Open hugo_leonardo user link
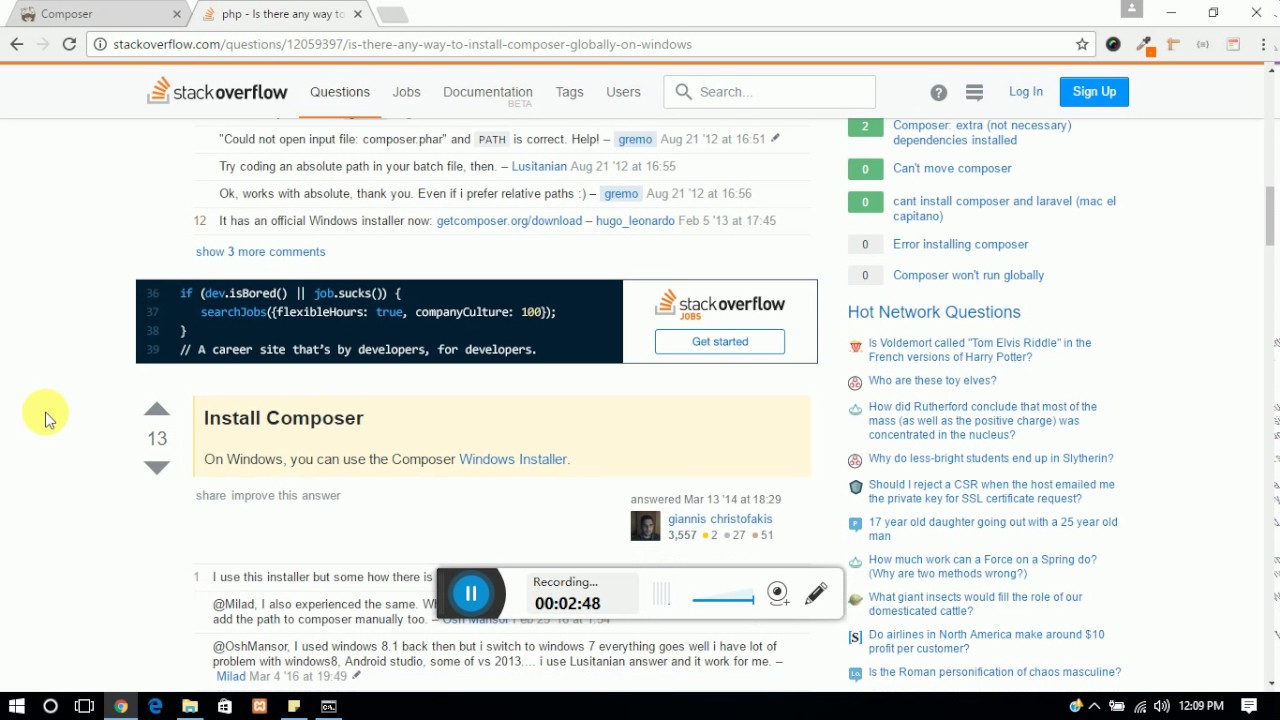The height and width of the screenshot is (720, 1280). pos(635,220)
